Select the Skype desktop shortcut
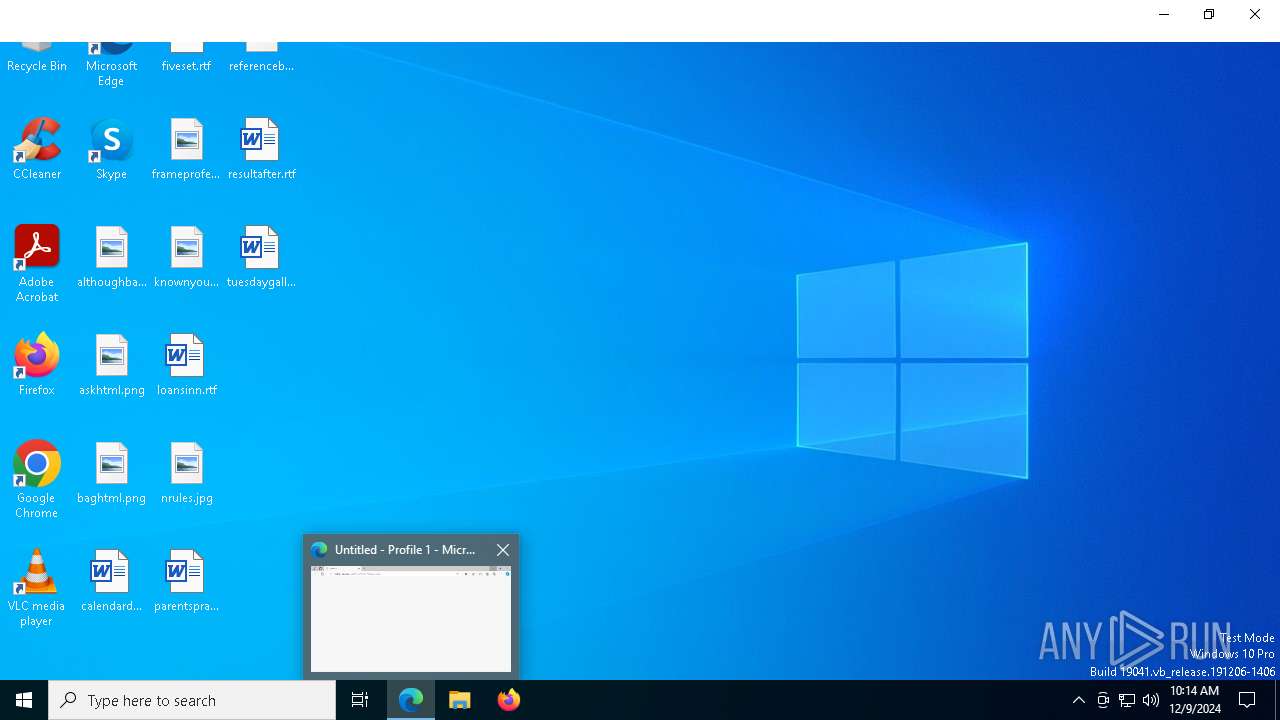This screenshot has width=1280, height=720. coord(111,149)
